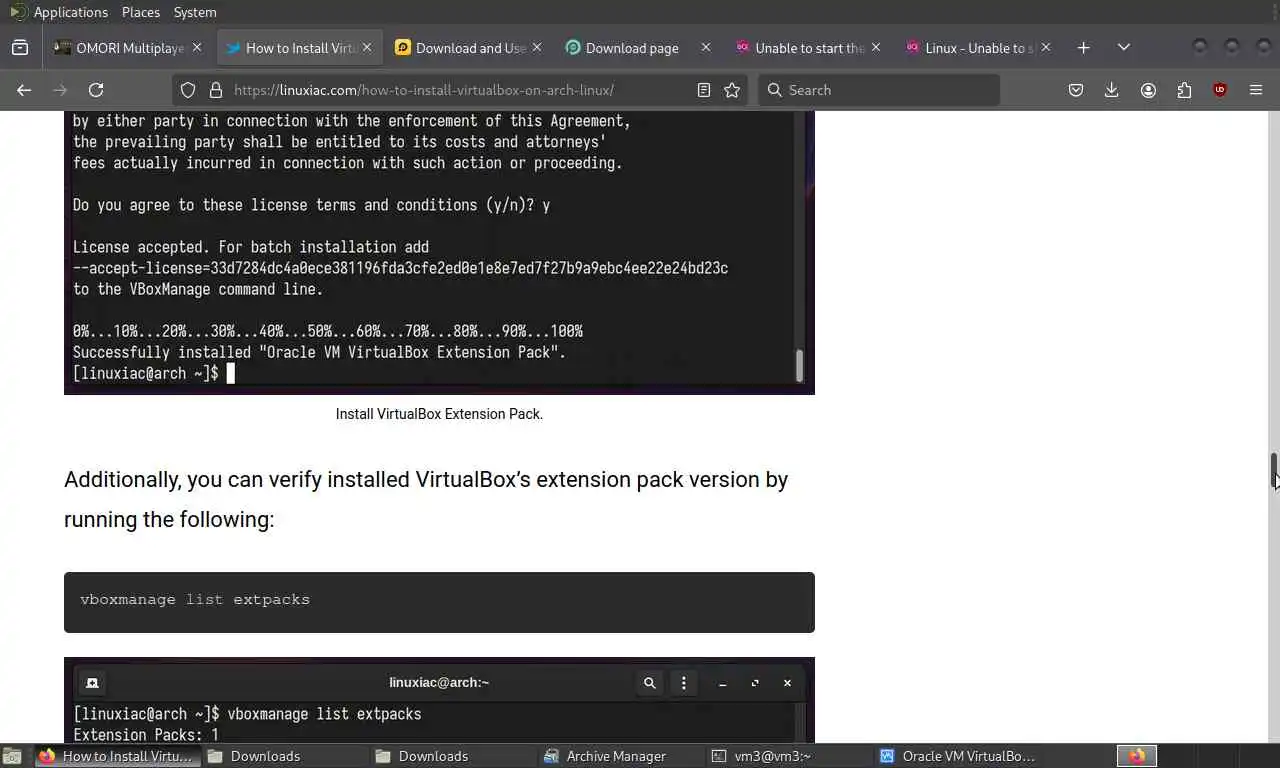Open the System menu
This screenshot has width=1280, height=768.
click(195, 12)
